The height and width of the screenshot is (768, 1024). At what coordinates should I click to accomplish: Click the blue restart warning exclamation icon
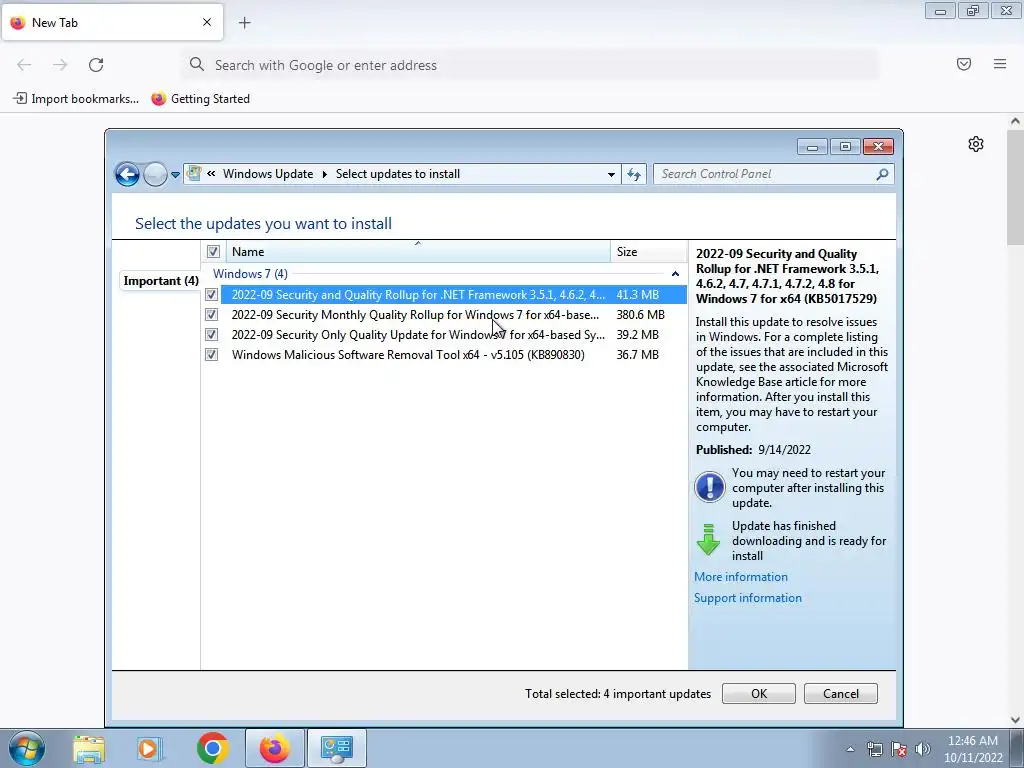tap(709, 487)
